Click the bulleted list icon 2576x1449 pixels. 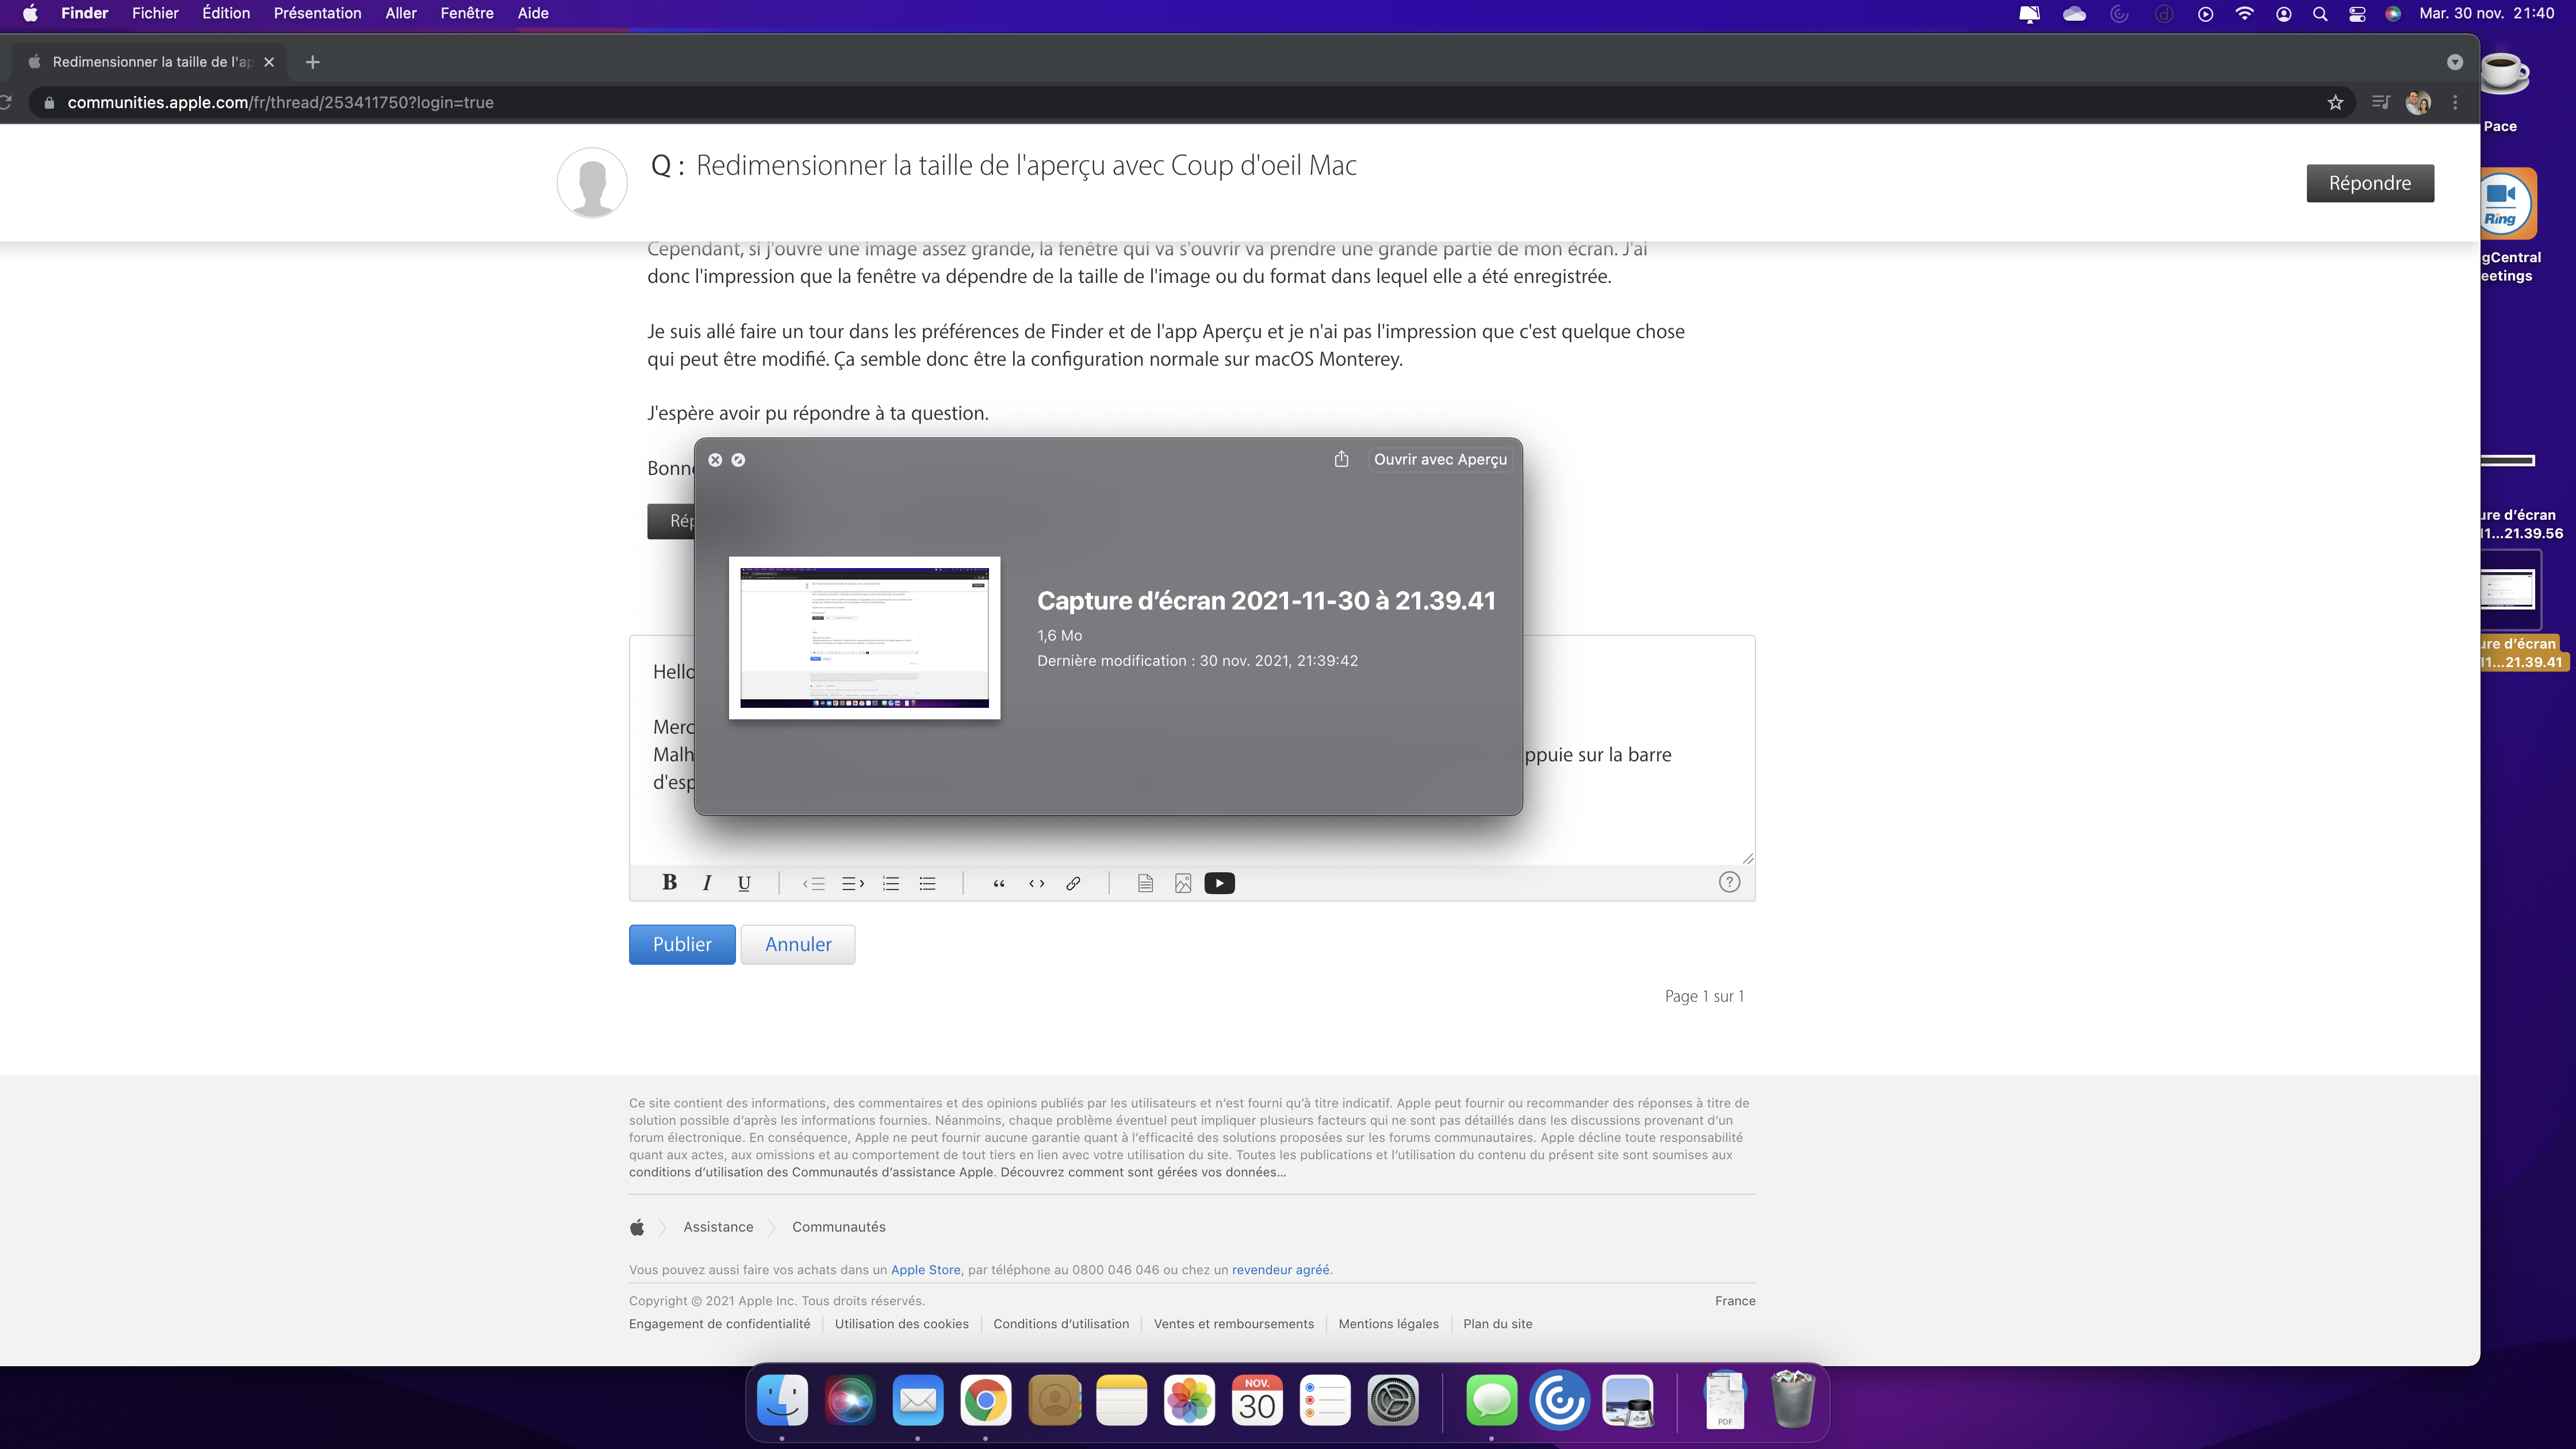(x=927, y=883)
